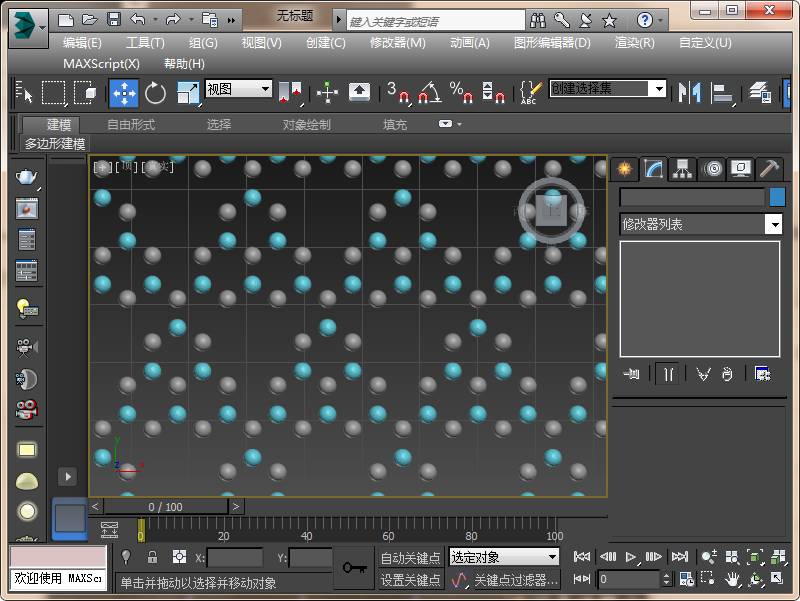Activate the Select and Move tool
Viewport: 800px width, 601px height.
(124, 93)
